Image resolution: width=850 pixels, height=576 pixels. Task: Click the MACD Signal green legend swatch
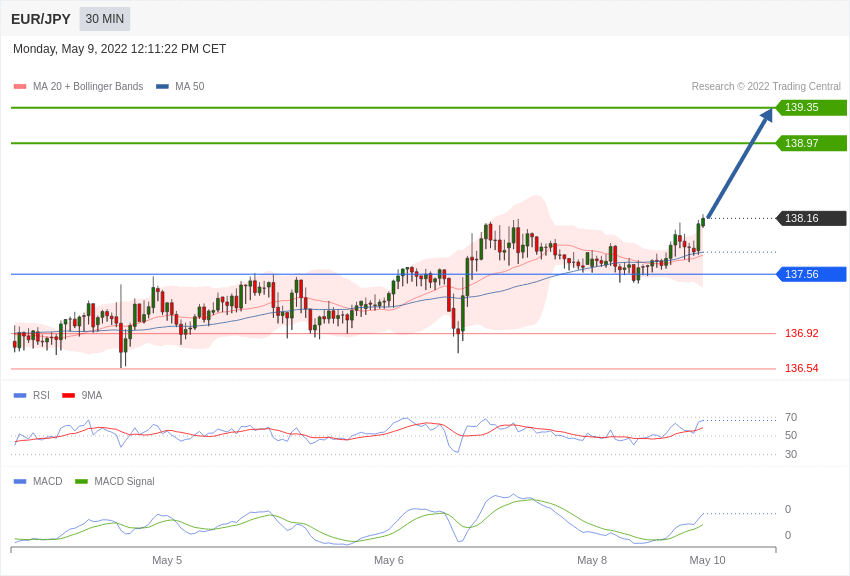tap(81, 481)
